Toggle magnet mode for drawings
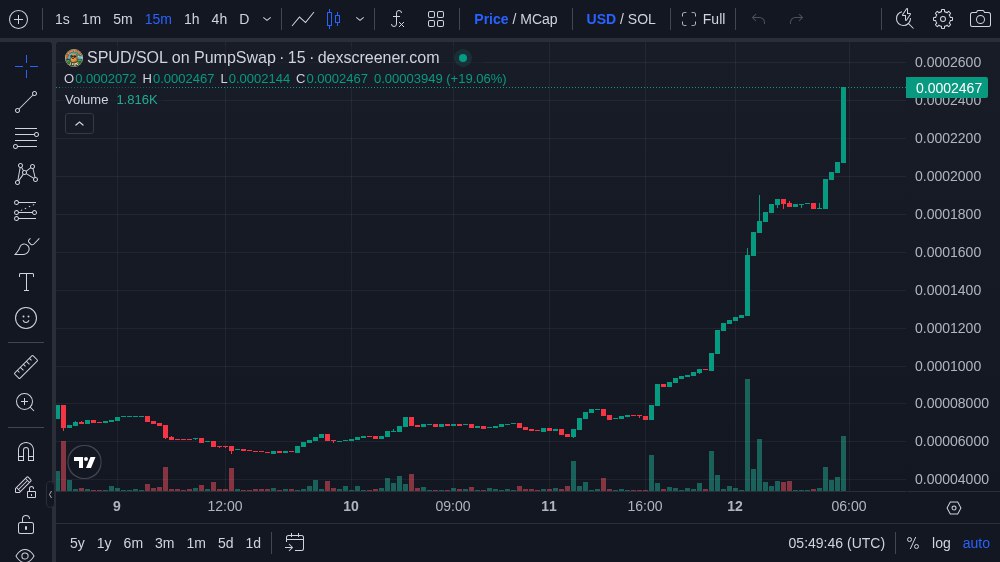This screenshot has height=562, width=1000. [26, 451]
